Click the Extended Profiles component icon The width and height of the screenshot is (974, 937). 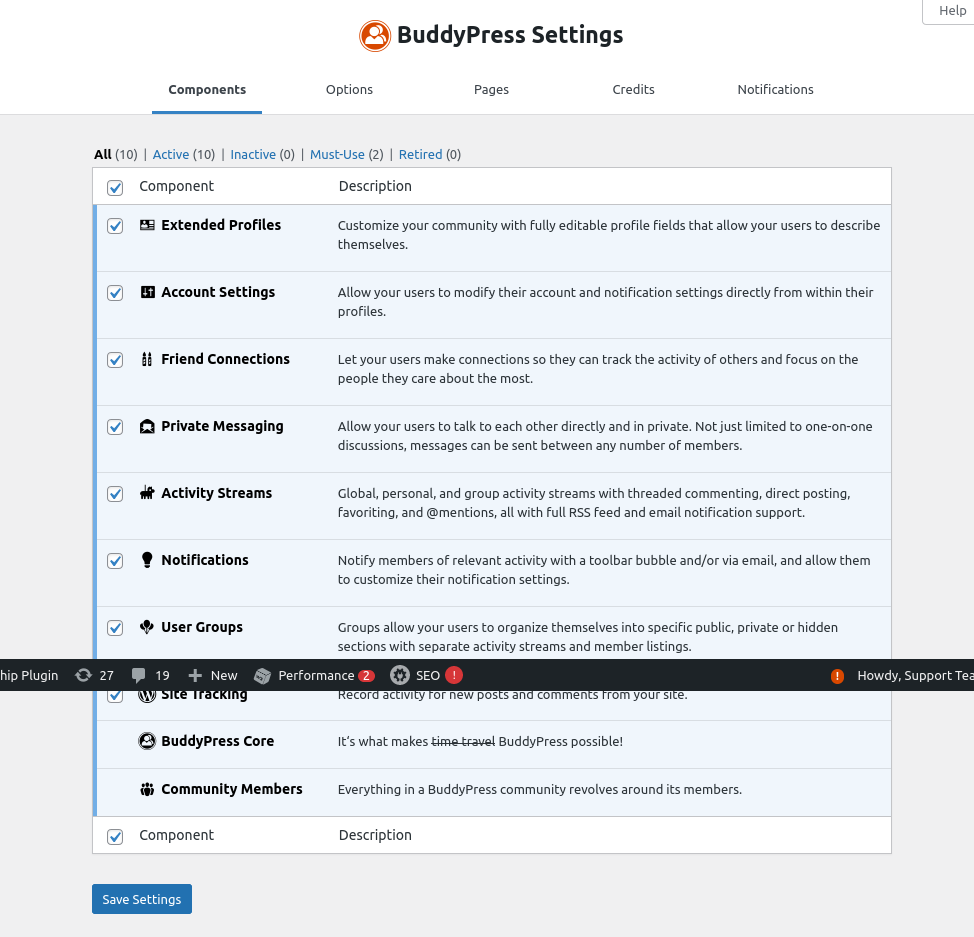tap(146, 225)
